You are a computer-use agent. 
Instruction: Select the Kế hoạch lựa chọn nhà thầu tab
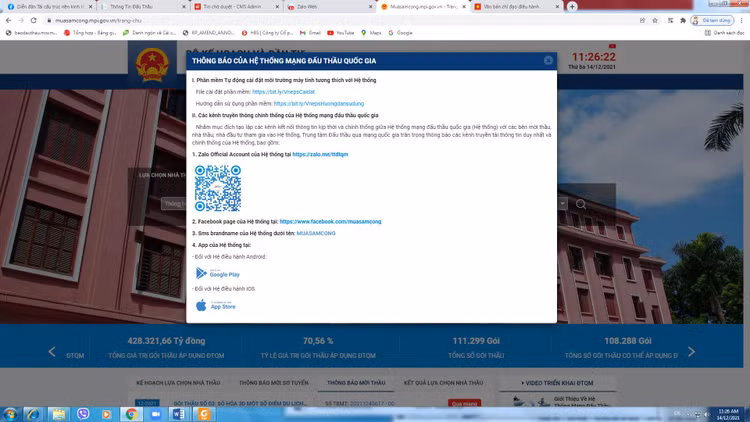tap(178, 383)
